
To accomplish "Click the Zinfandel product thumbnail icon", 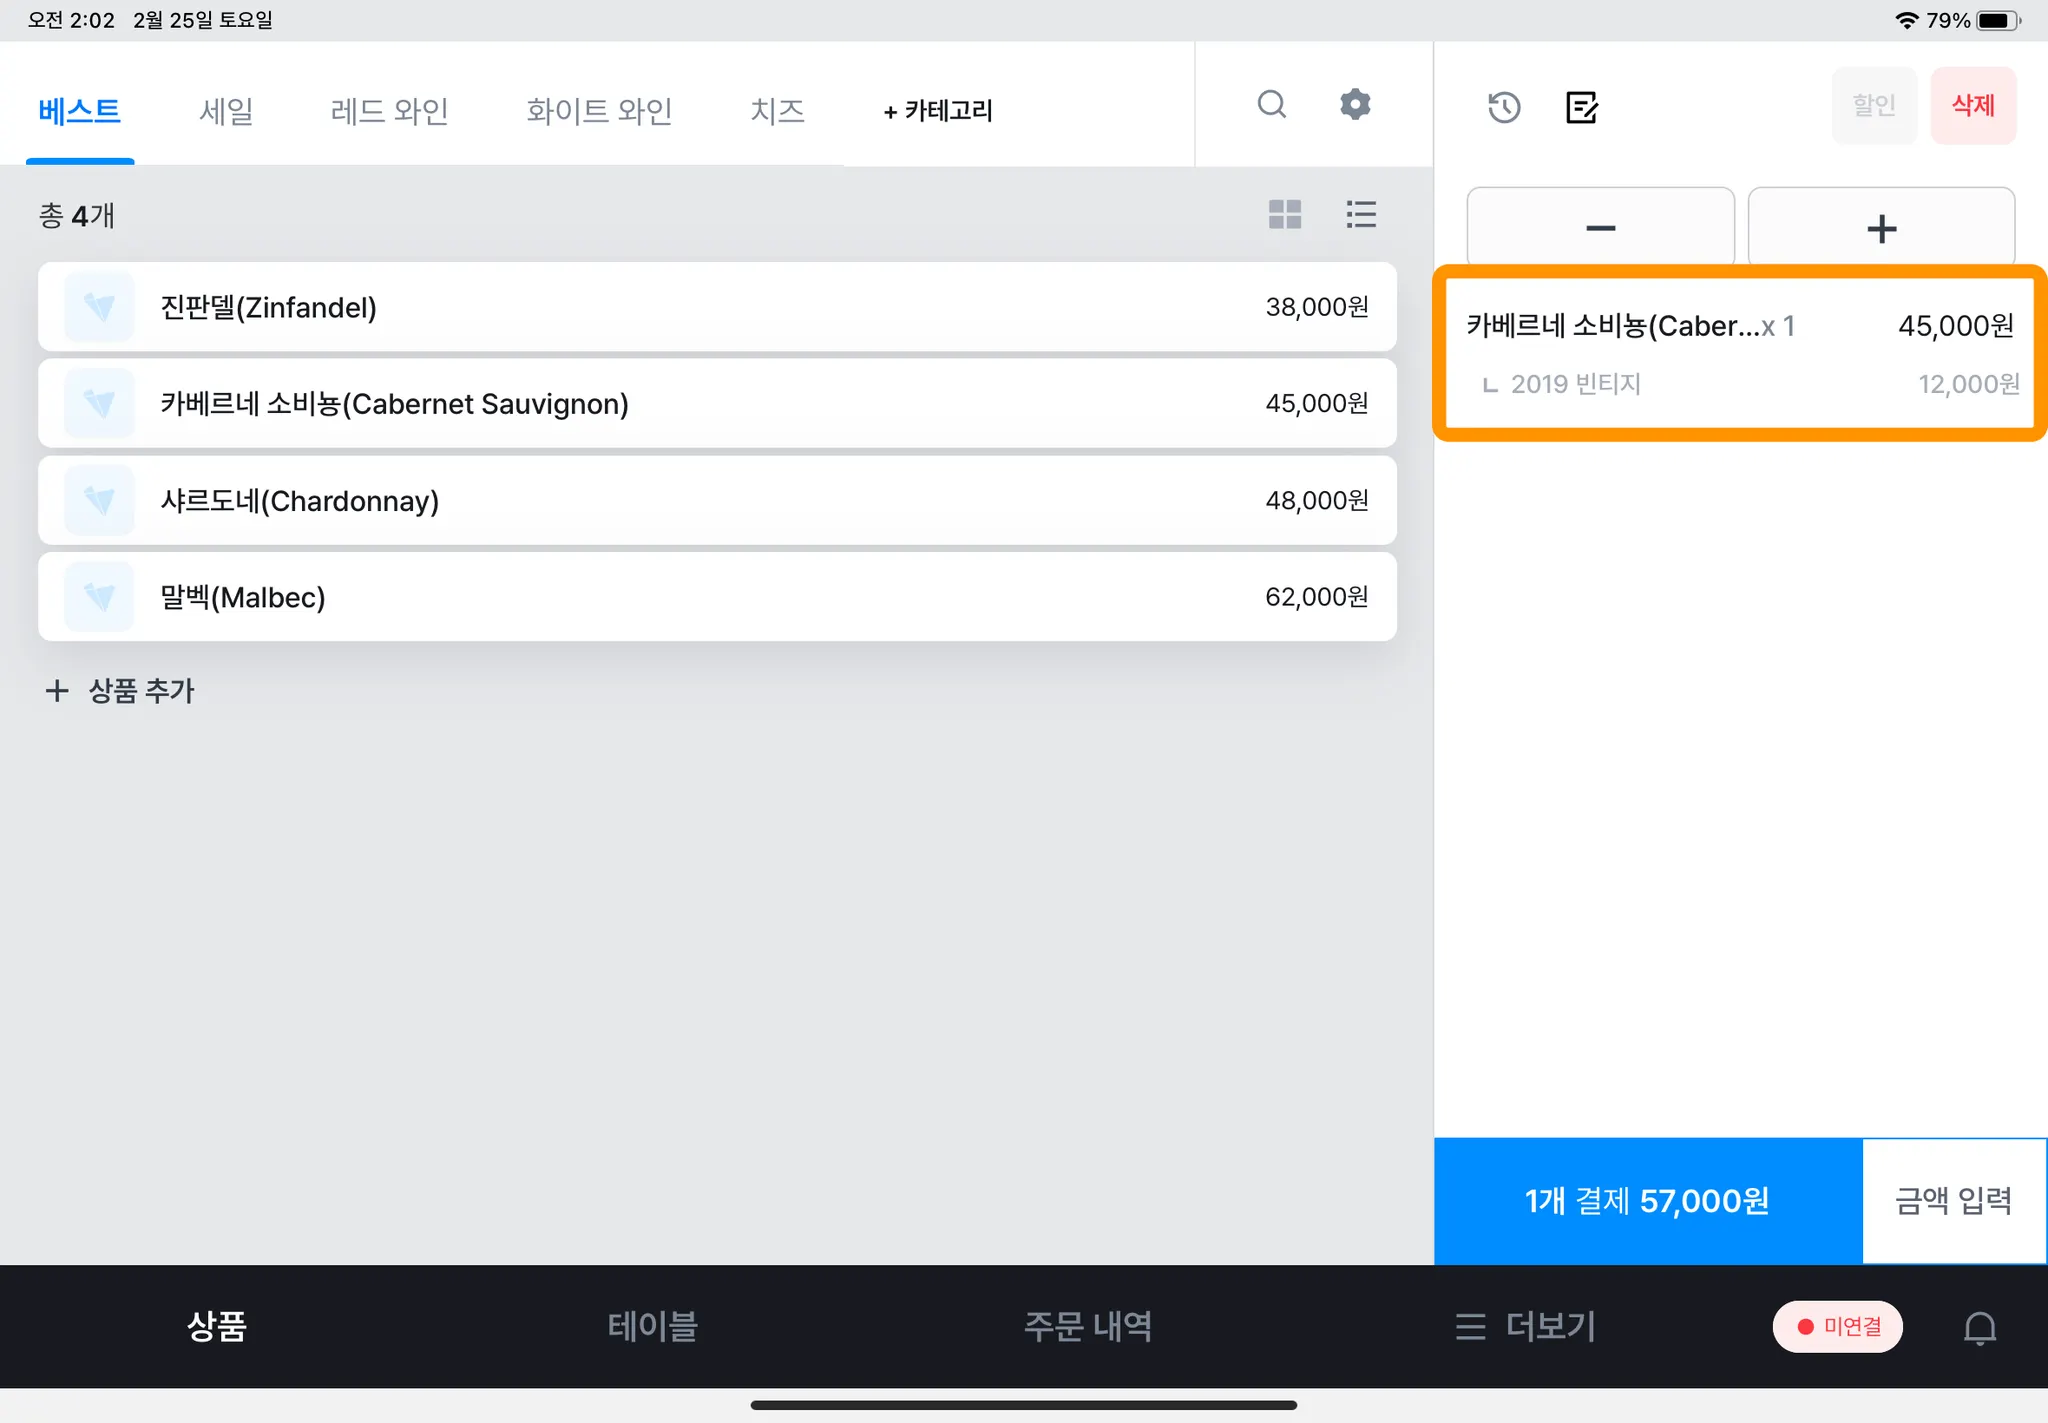I will pyautogui.click(x=99, y=307).
